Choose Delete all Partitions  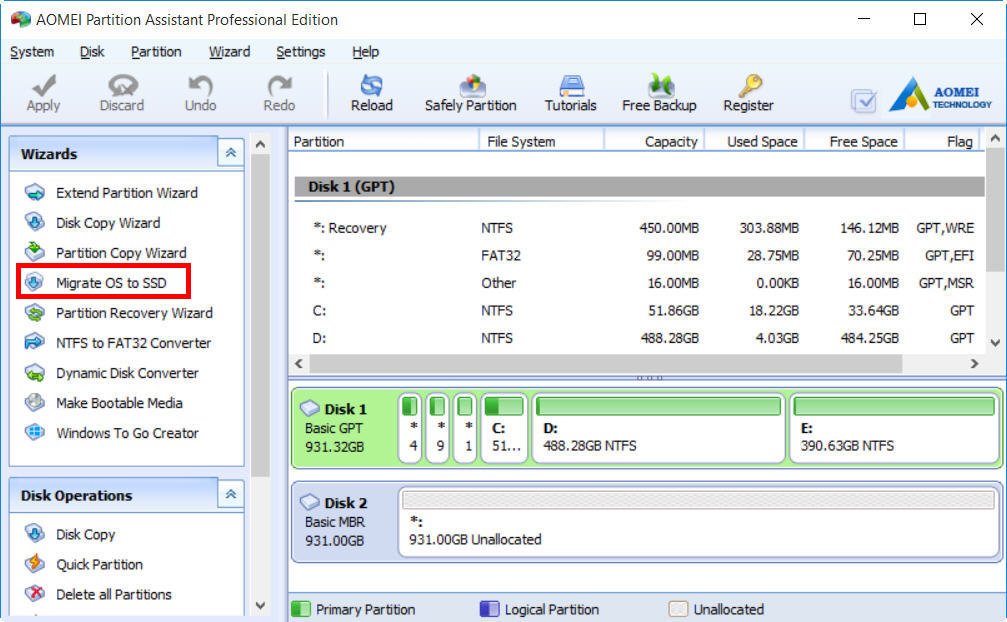tap(98, 594)
